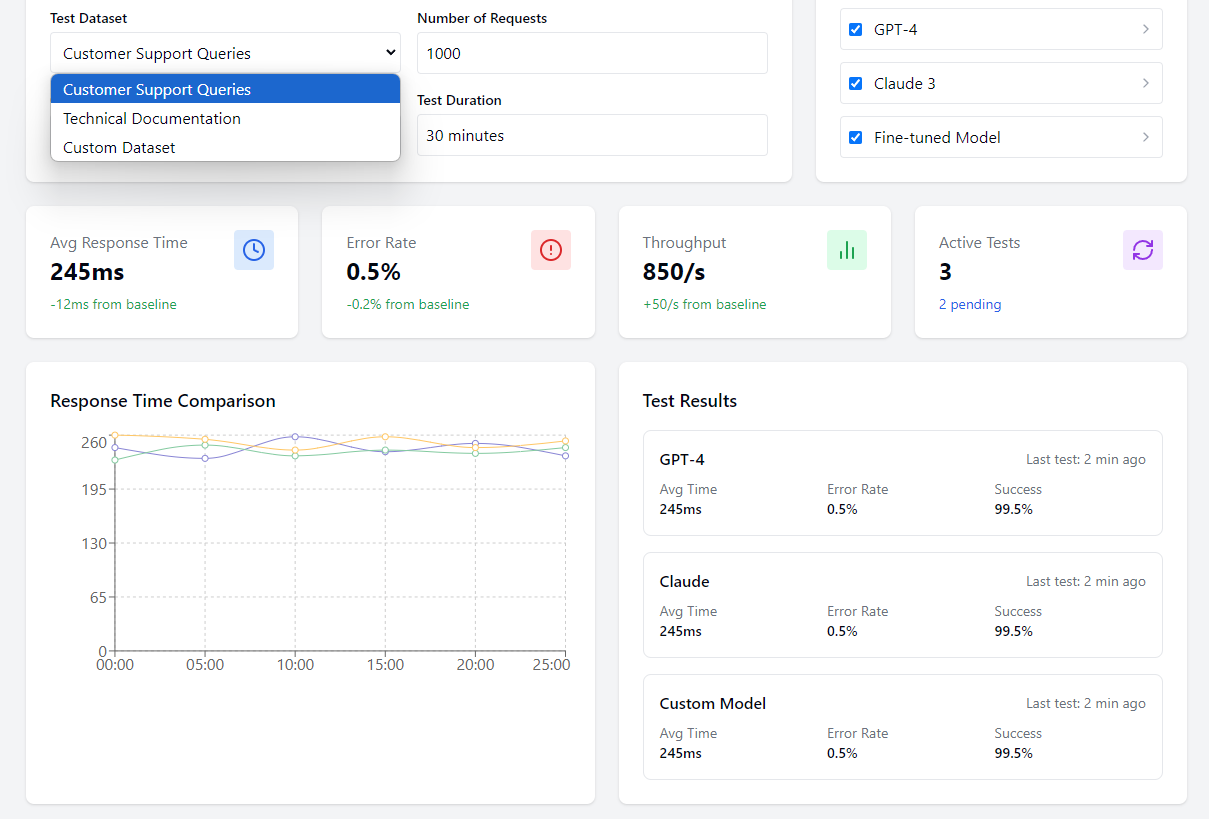Click the green bar chart Throughput icon
This screenshot has width=1209, height=819.
847,250
